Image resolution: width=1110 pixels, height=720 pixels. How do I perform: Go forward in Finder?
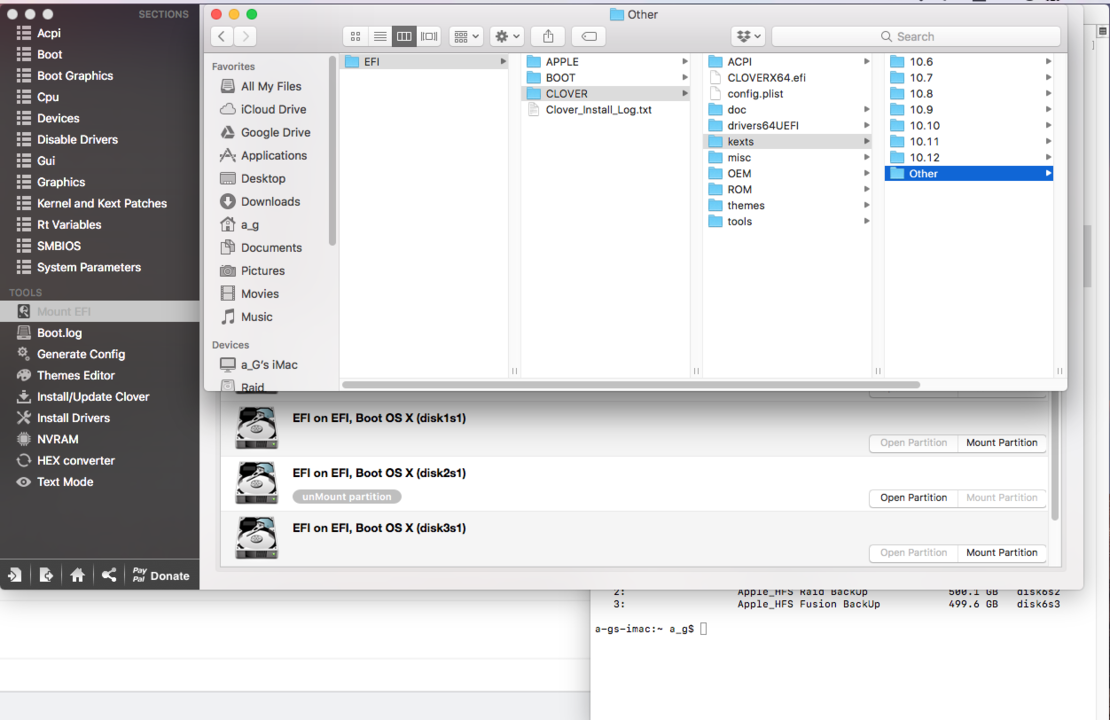pos(246,36)
